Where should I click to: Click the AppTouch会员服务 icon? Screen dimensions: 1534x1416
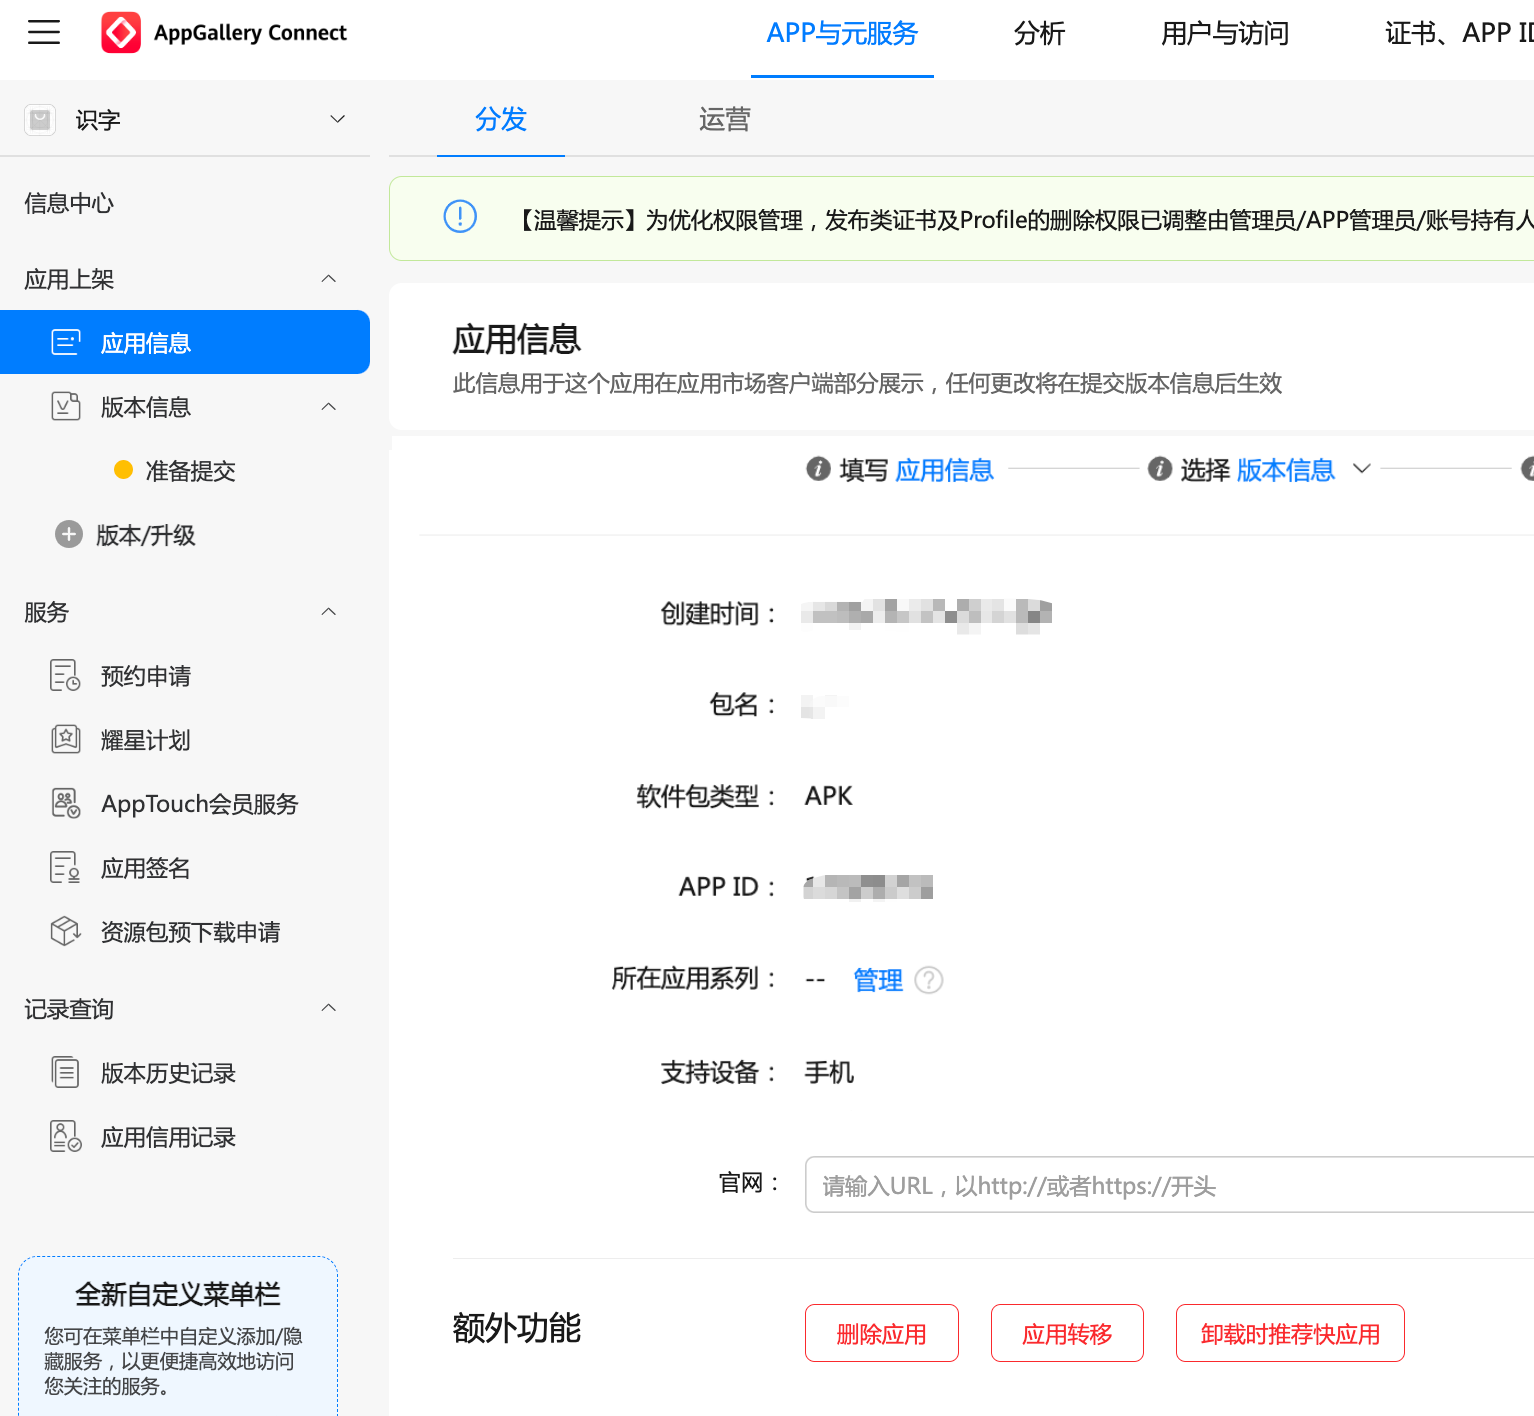pos(66,803)
